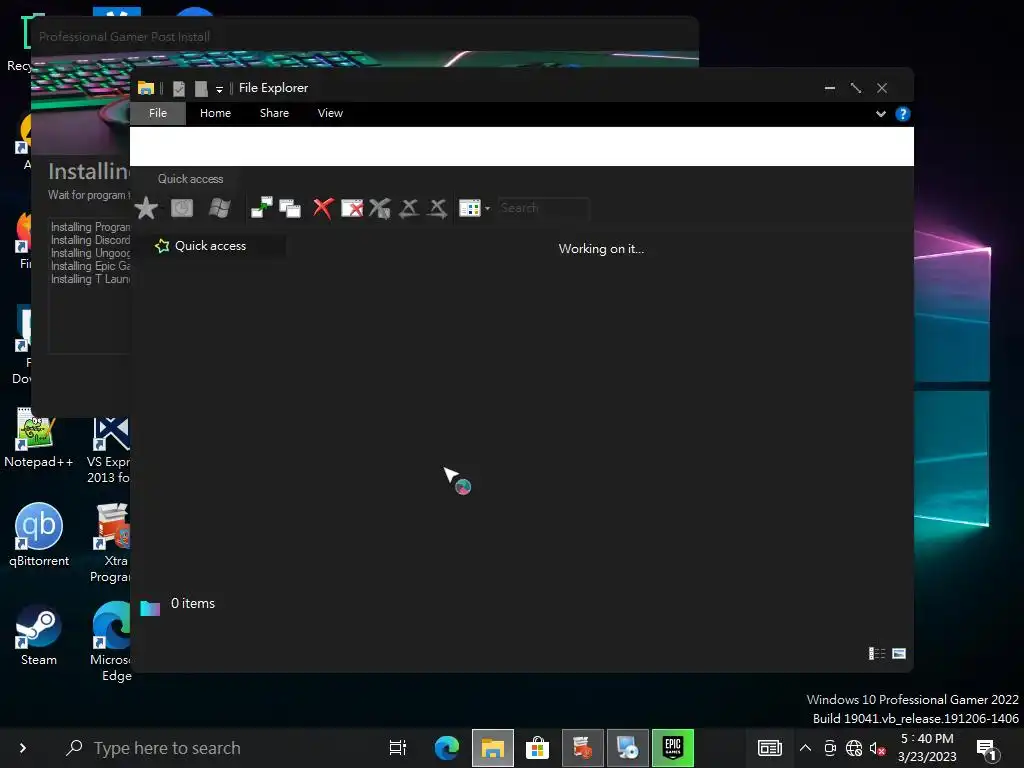Switch to the Home ribbon tab
This screenshot has height=768, width=1024.
[216, 113]
